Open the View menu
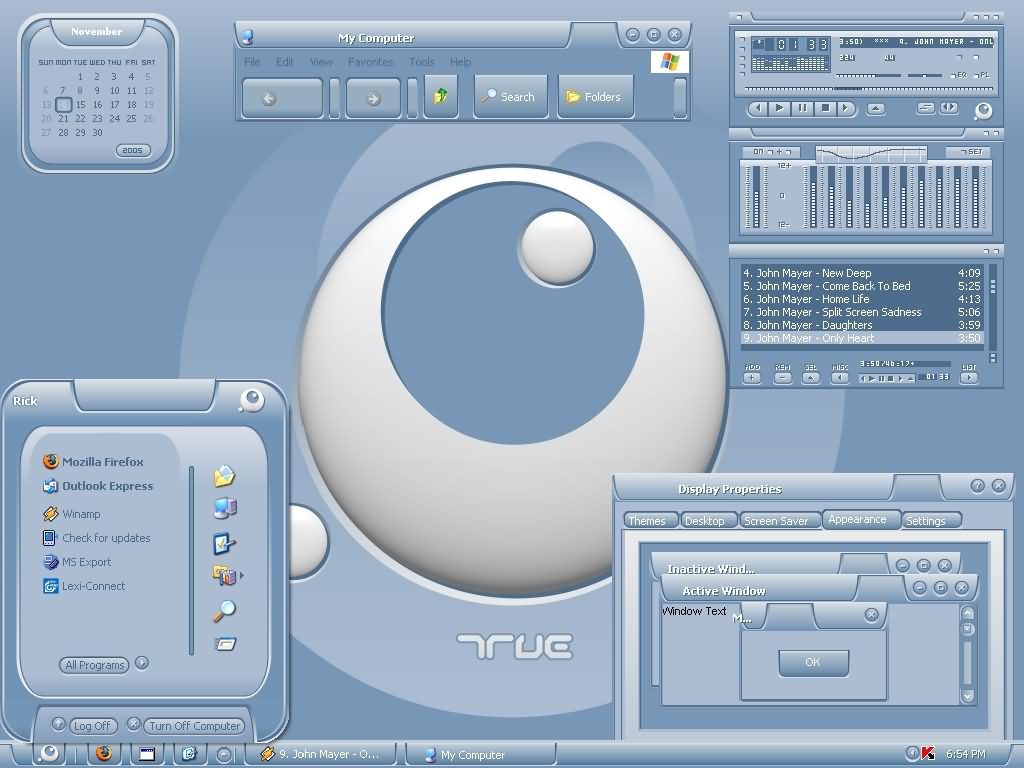1024x768 pixels. pyautogui.click(x=321, y=62)
